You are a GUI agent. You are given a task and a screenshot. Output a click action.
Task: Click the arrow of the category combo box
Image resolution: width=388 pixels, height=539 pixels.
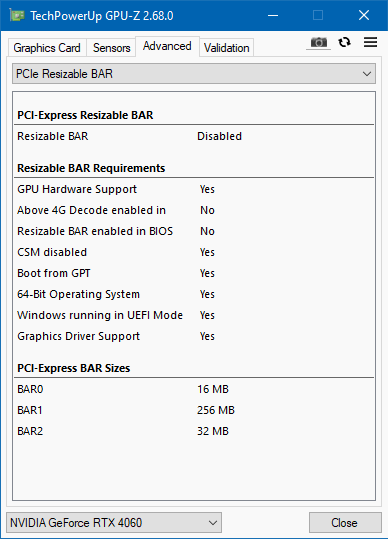click(x=367, y=74)
